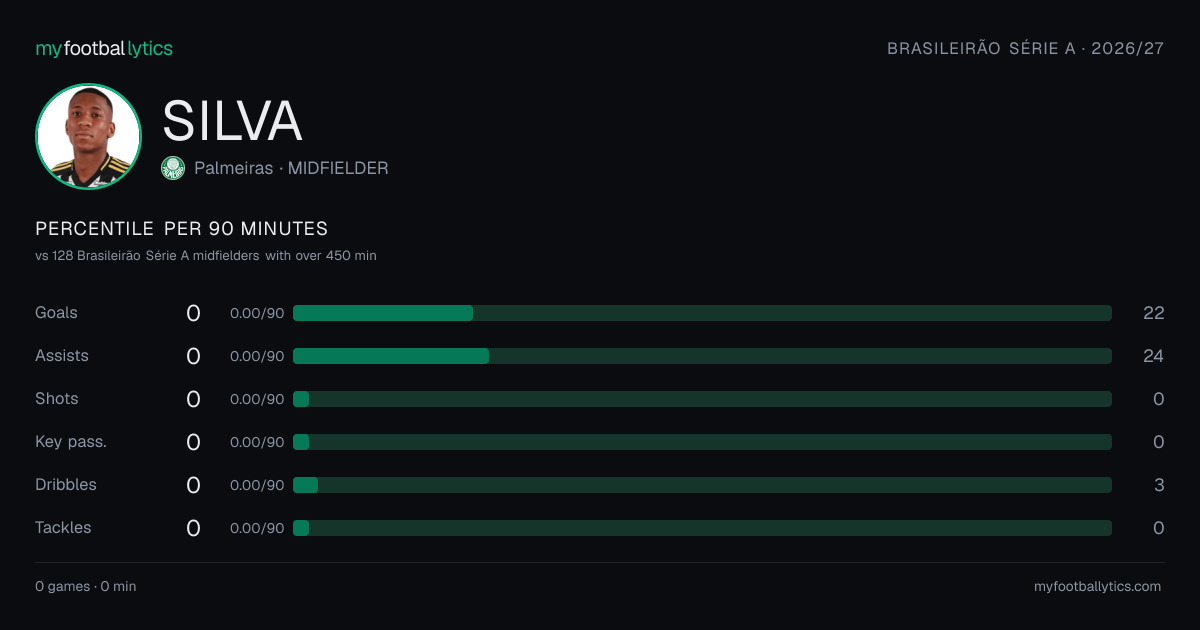Click the 0 games · 0 min footer text
The width and height of the screenshot is (1200, 630).
coord(86,587)
